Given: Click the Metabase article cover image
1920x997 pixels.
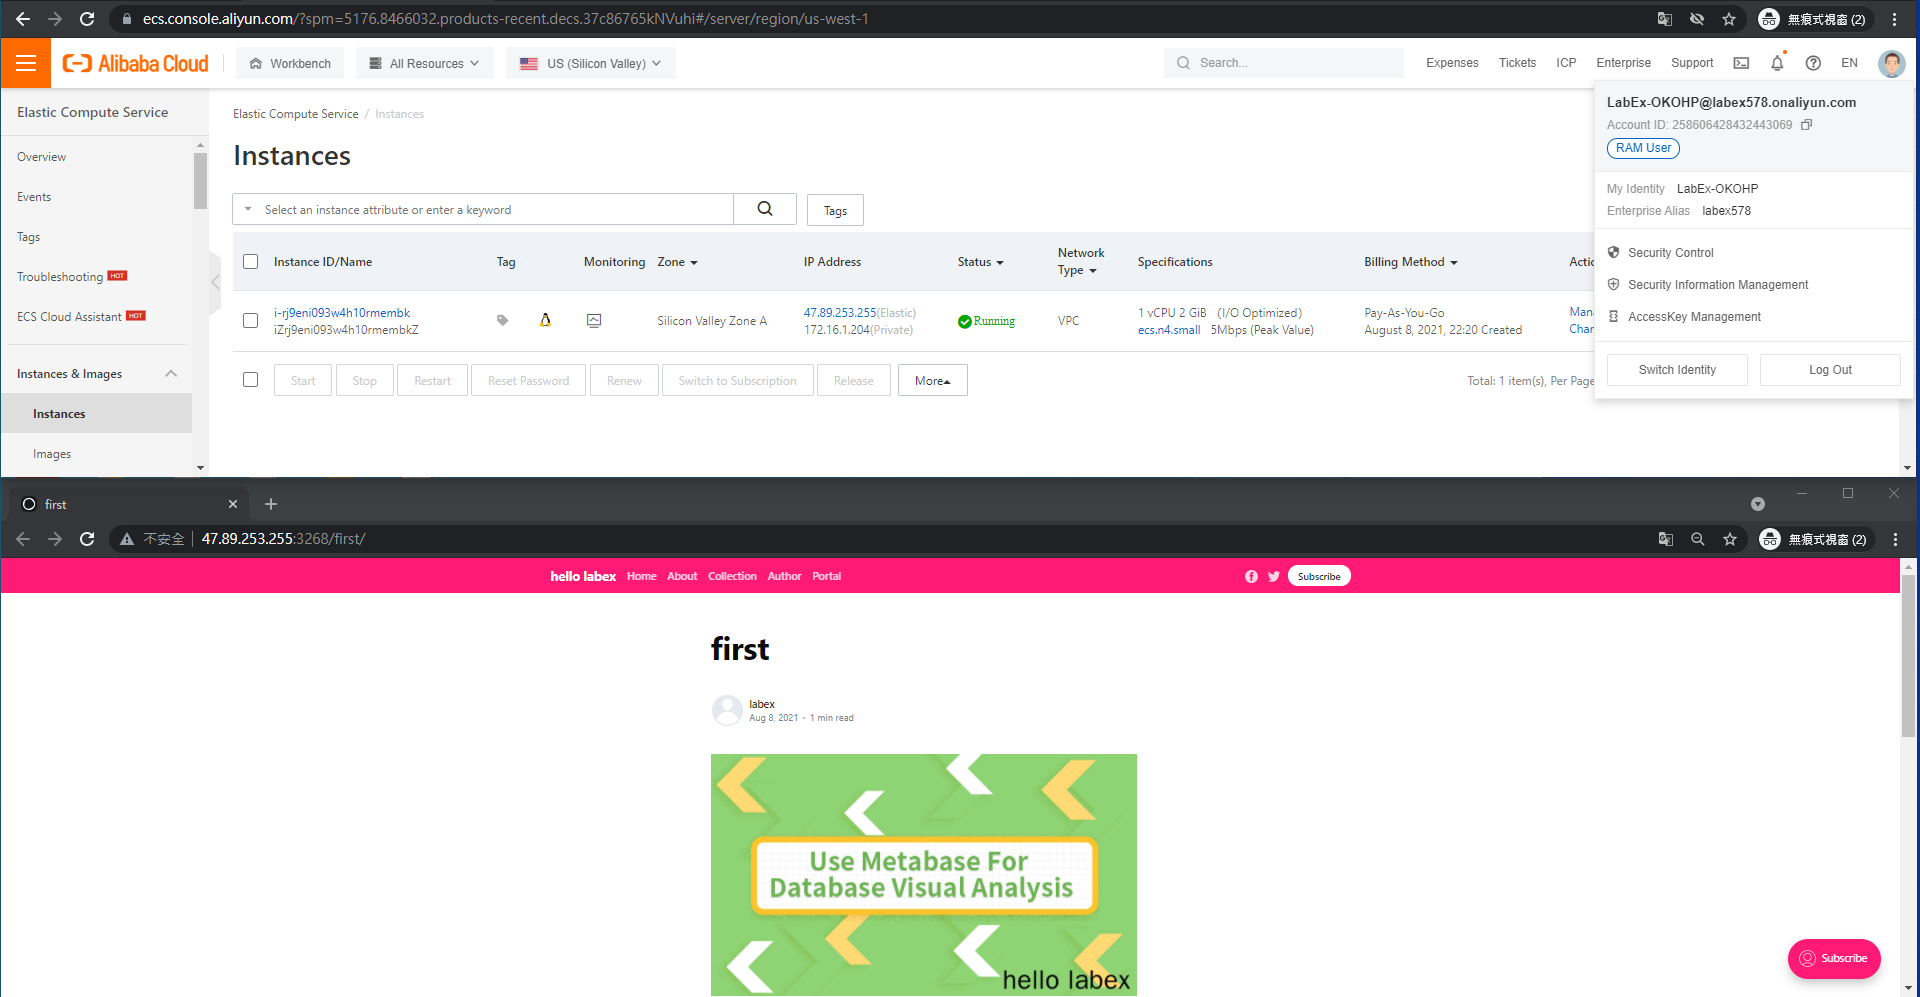Looking at the screenshot, I should click(924, 874).
